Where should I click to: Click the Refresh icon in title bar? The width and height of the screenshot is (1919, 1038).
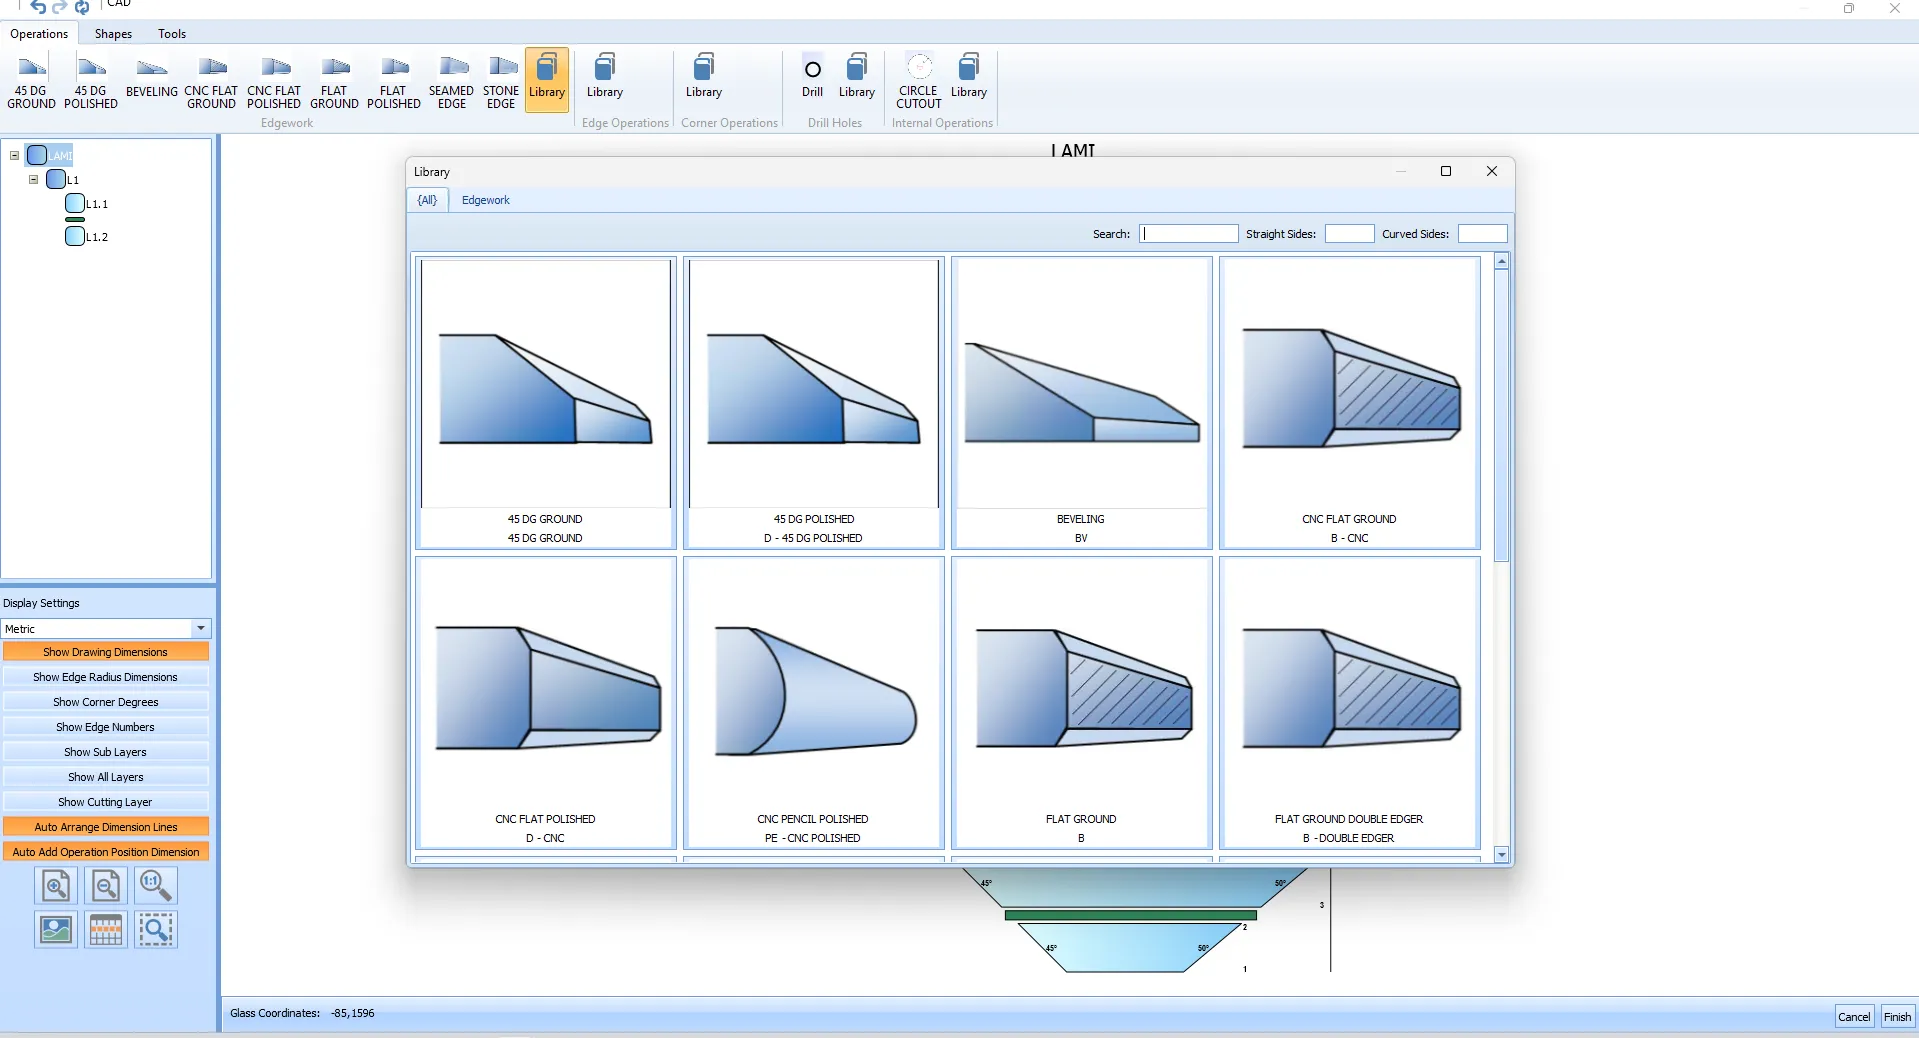click(82, 7)
